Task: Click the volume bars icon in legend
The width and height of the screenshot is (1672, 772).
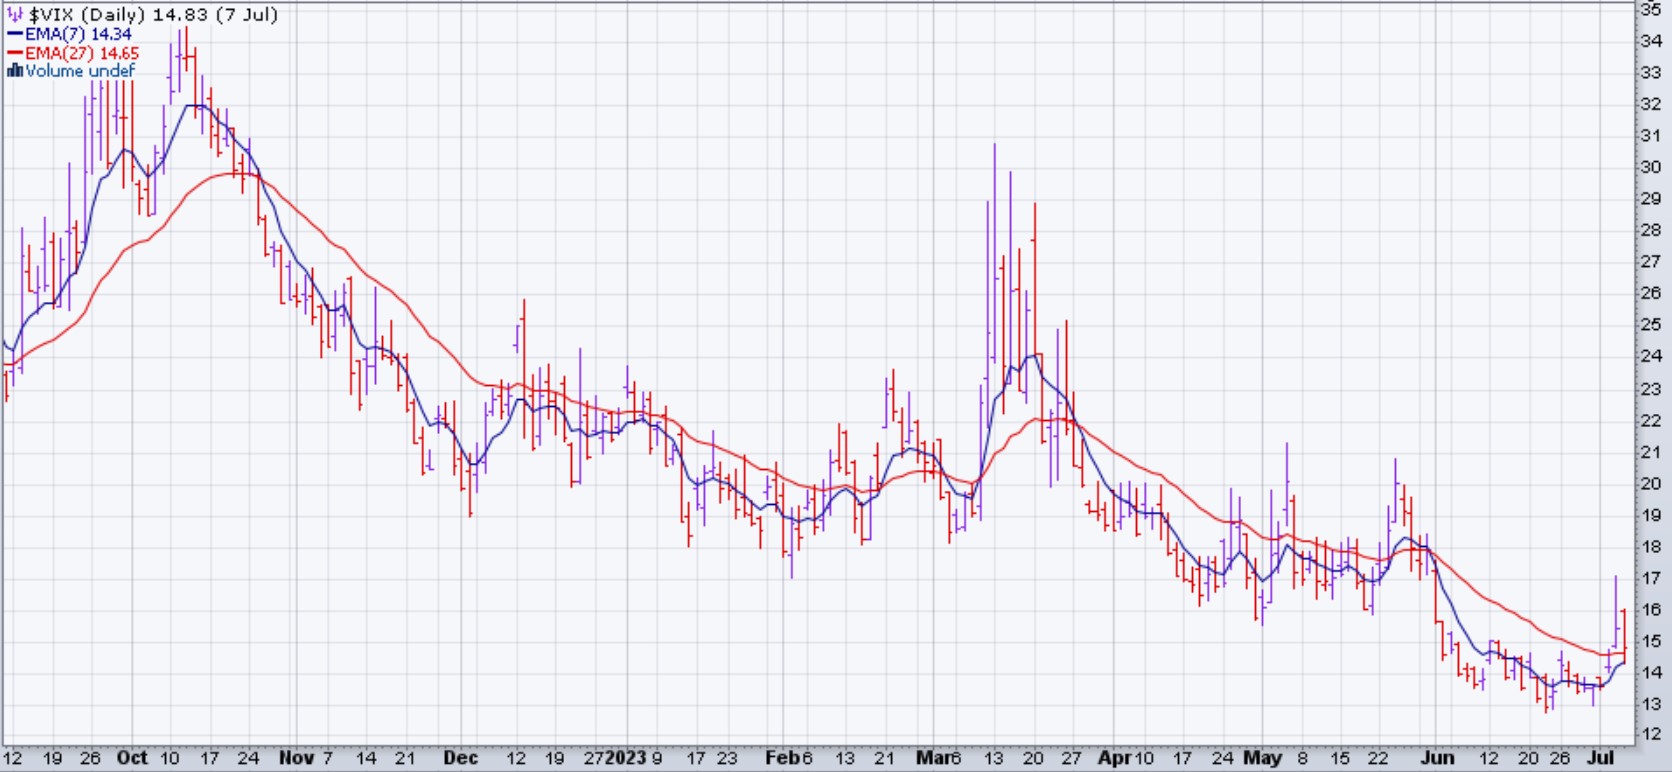Action: click(14, 71)
